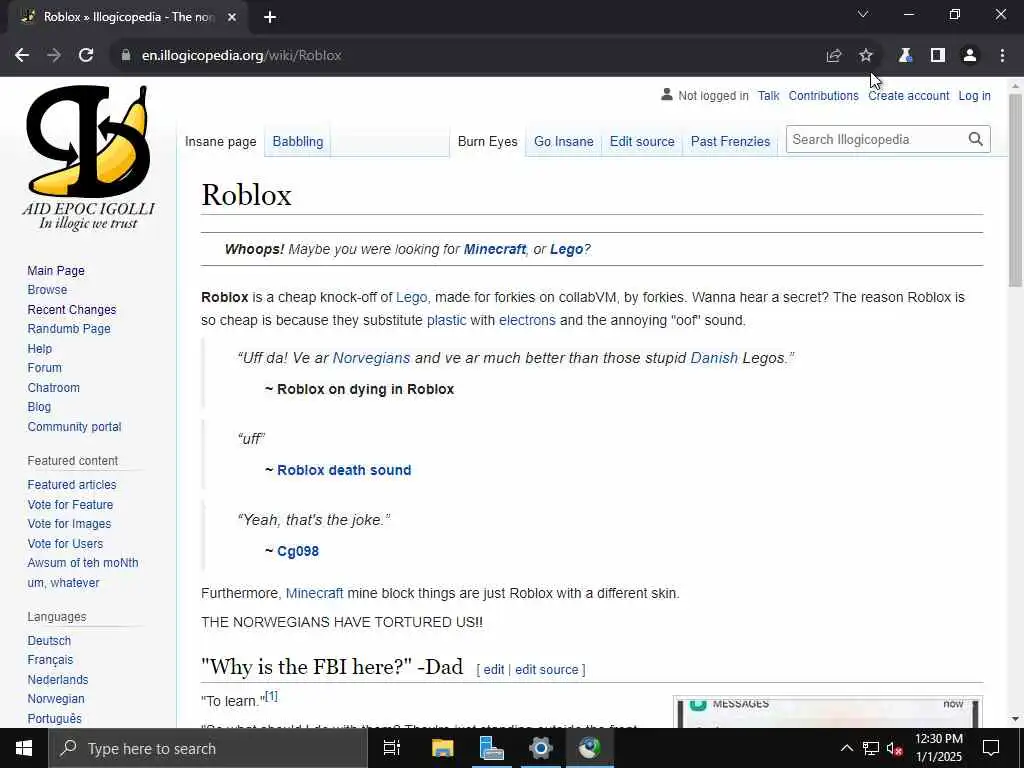Screen dimensions: 1024x768
Task: Open the network status tray icon
Action: tap(871, 748)
